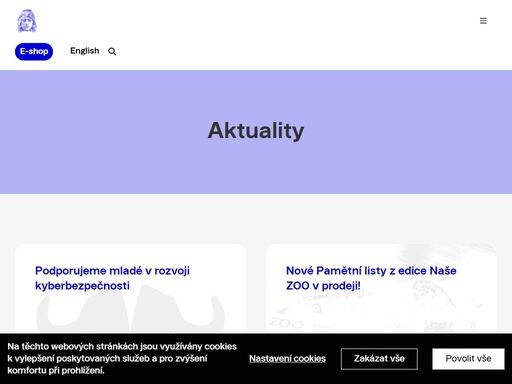
Task: Open article Podporujeme mladé v rozvoji kyberbezpečnosti
Action: pos(112,278)
